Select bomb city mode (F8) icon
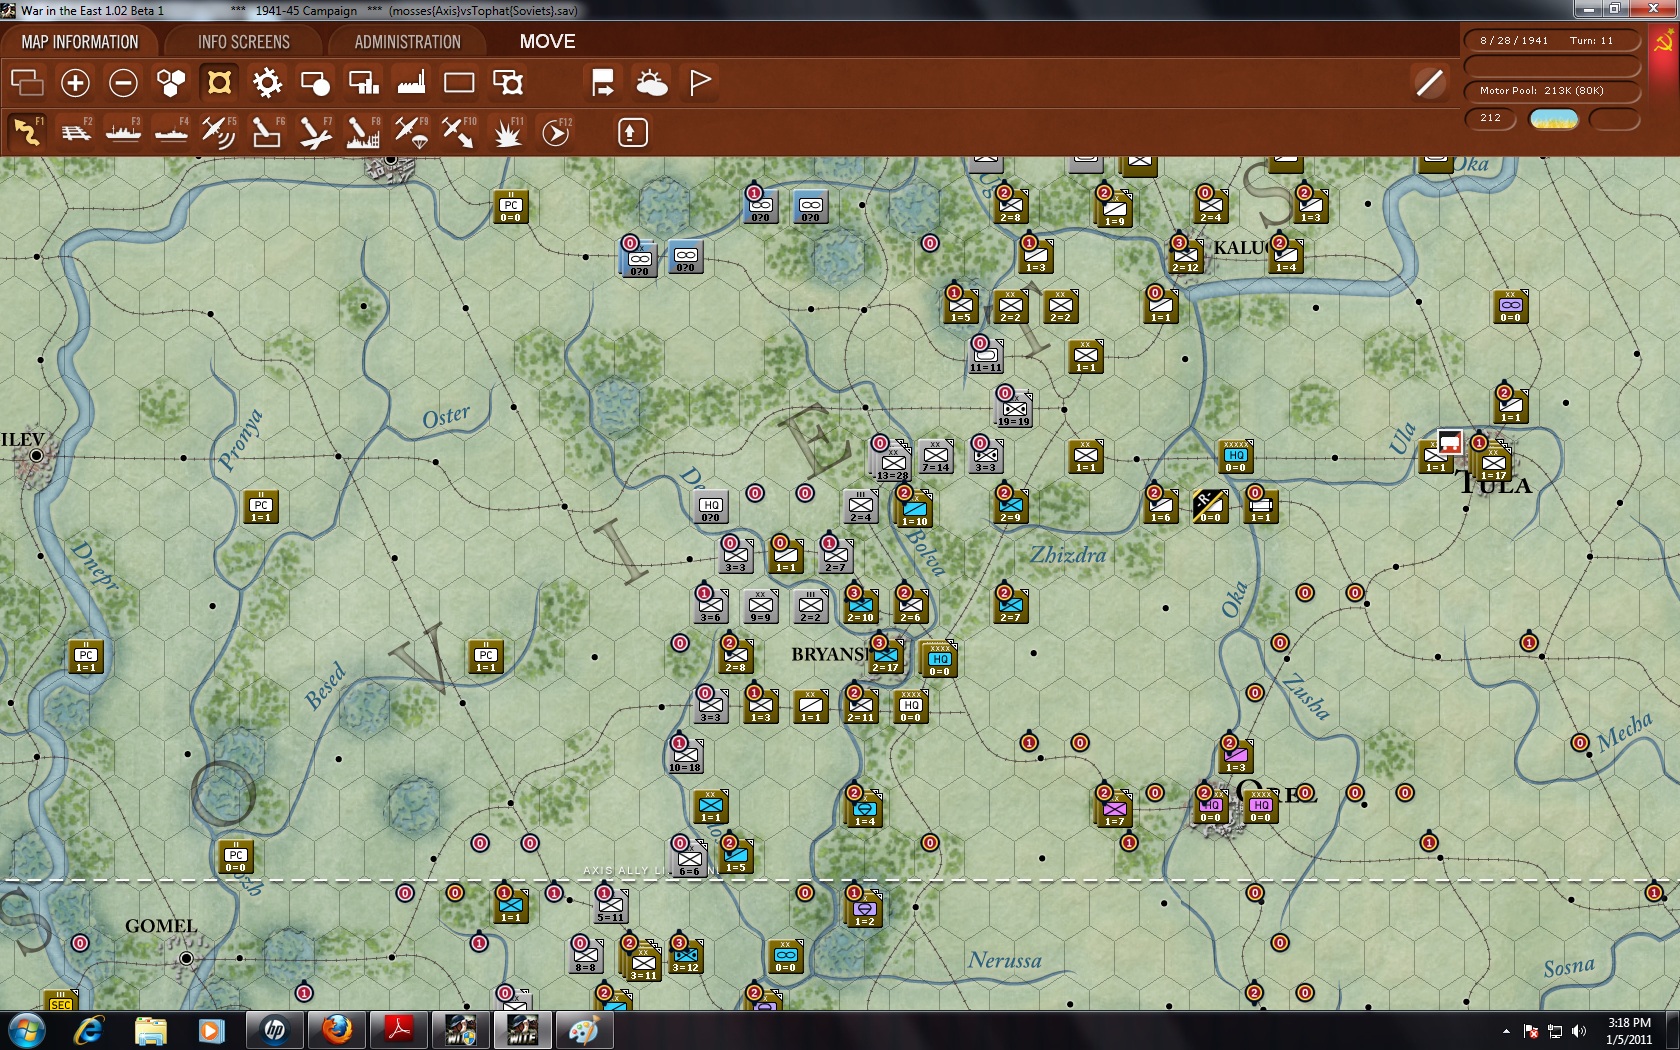 tap(363, 132)
